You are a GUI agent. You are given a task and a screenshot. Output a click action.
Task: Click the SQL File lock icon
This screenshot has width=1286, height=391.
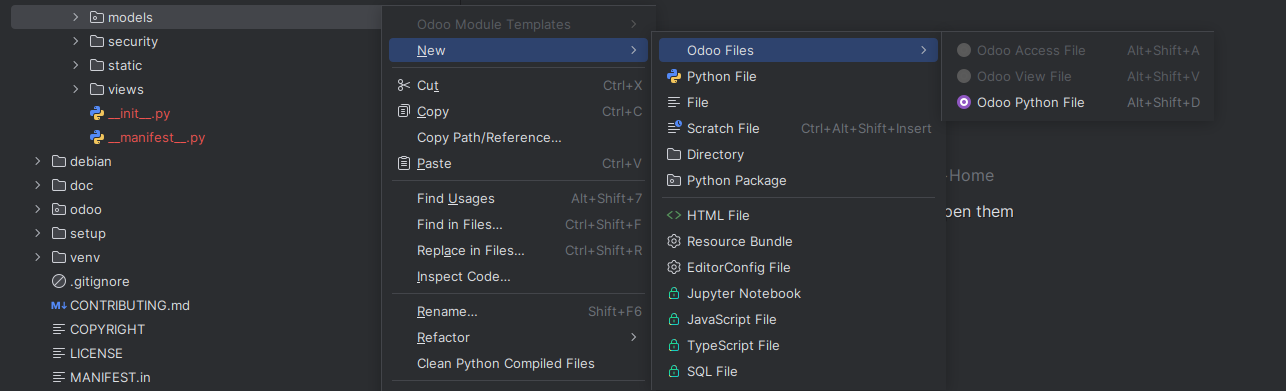(x=674, y=371)
